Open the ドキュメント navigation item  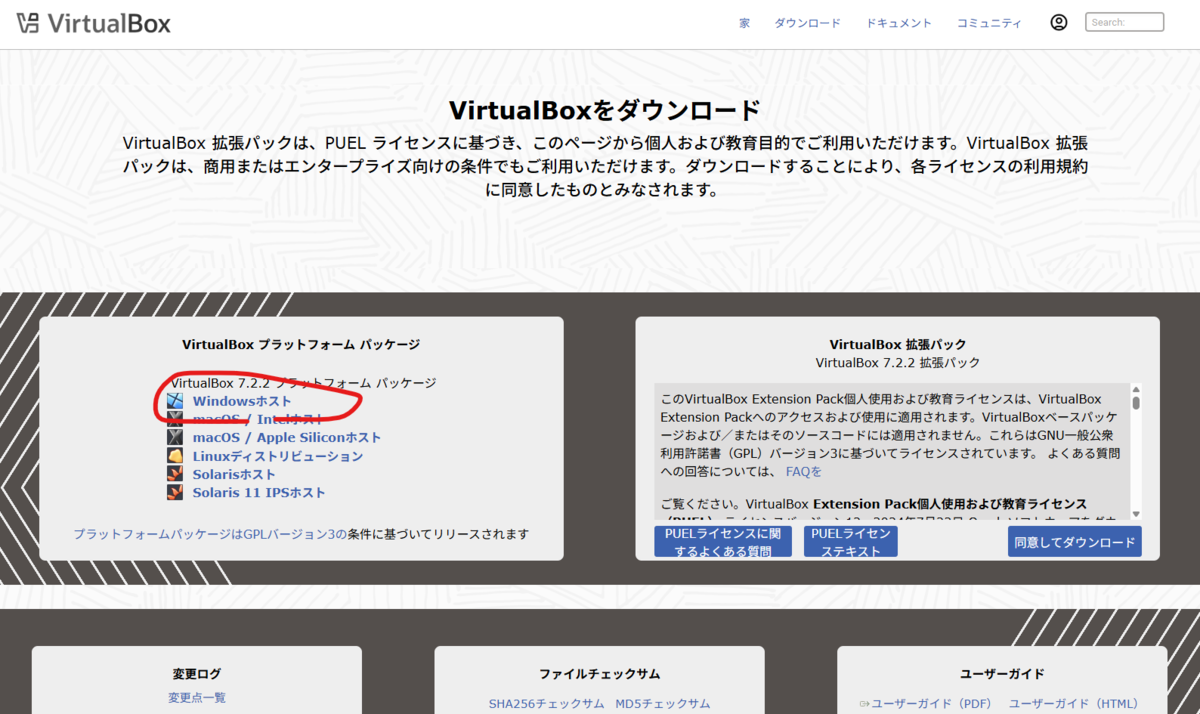click(x=899, y=23)
